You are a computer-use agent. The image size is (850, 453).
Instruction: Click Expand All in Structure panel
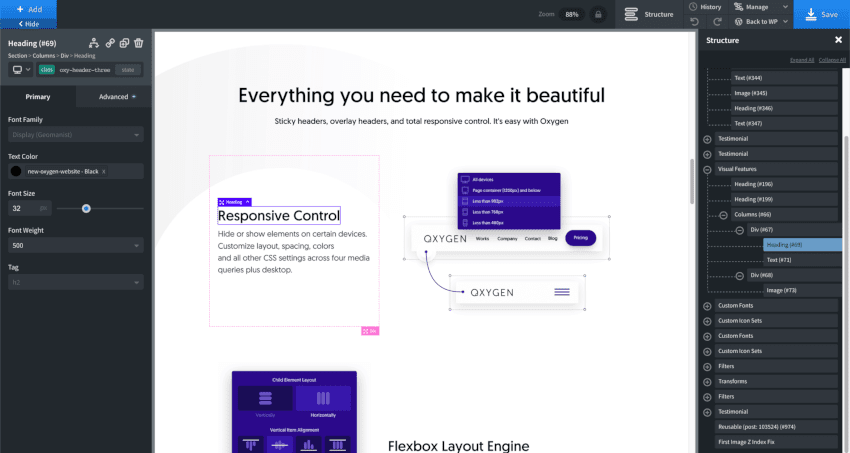802,60
